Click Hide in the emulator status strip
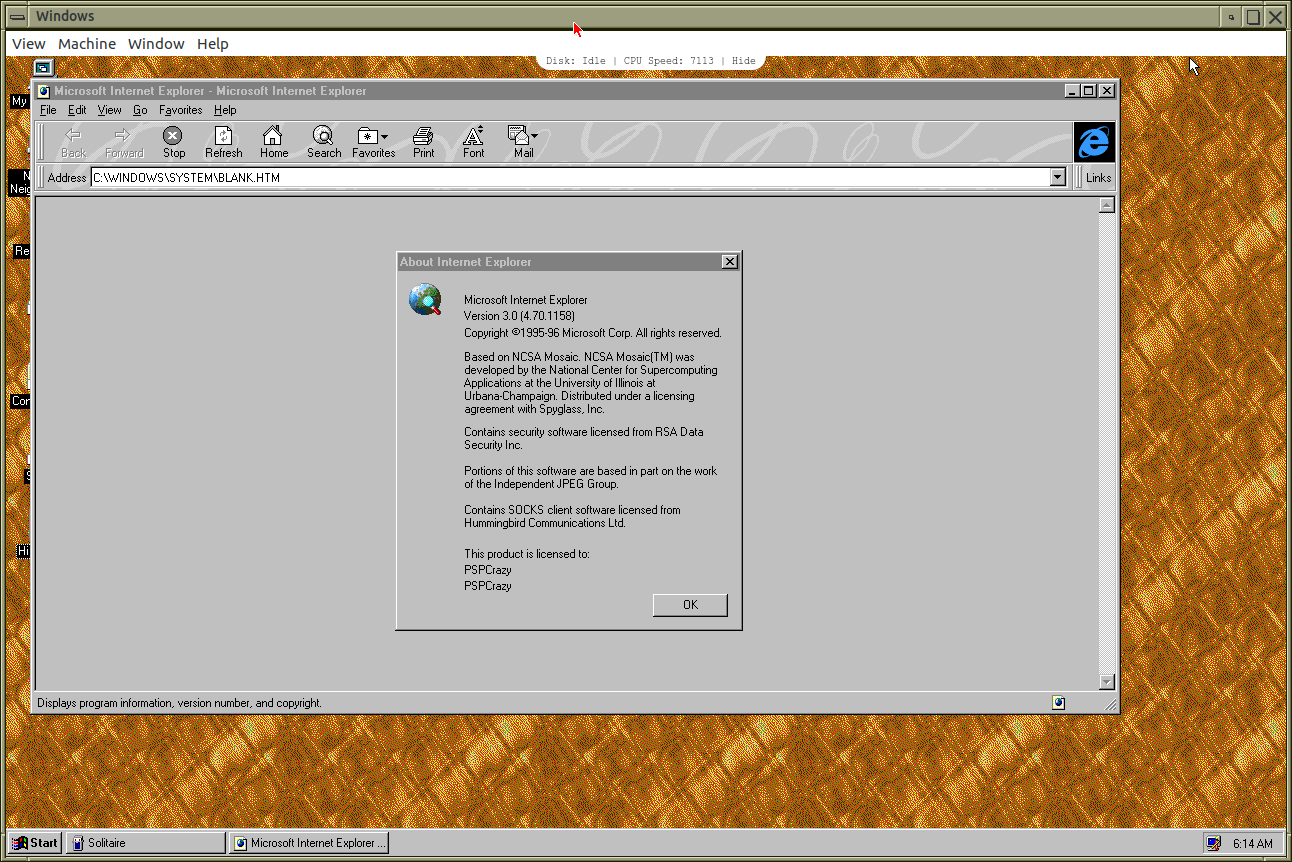Viewport: 1292px width, 862px height. tap(744, 61)
